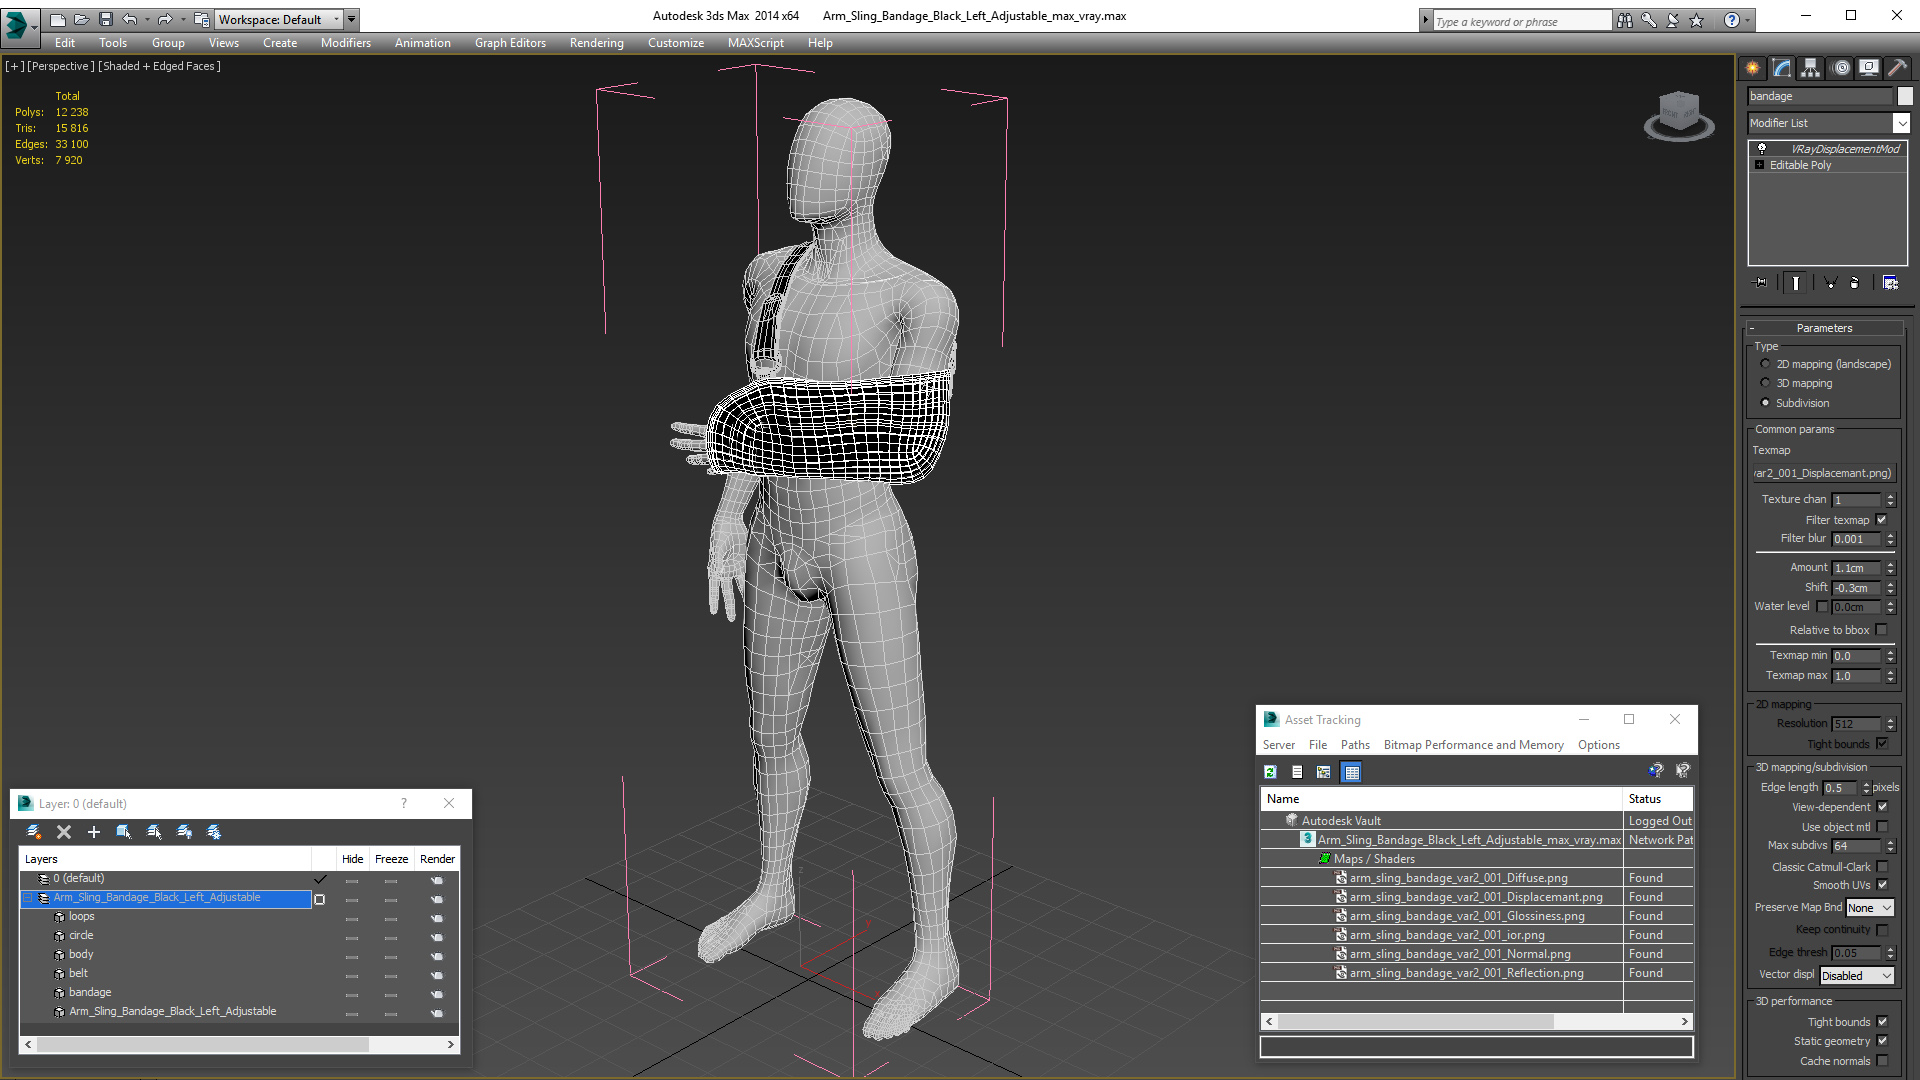Image resolution: width=1920 pixels, height=1080 pixels.
Task: Open the Vector displ dropdown
Action: coord(1857,976)
